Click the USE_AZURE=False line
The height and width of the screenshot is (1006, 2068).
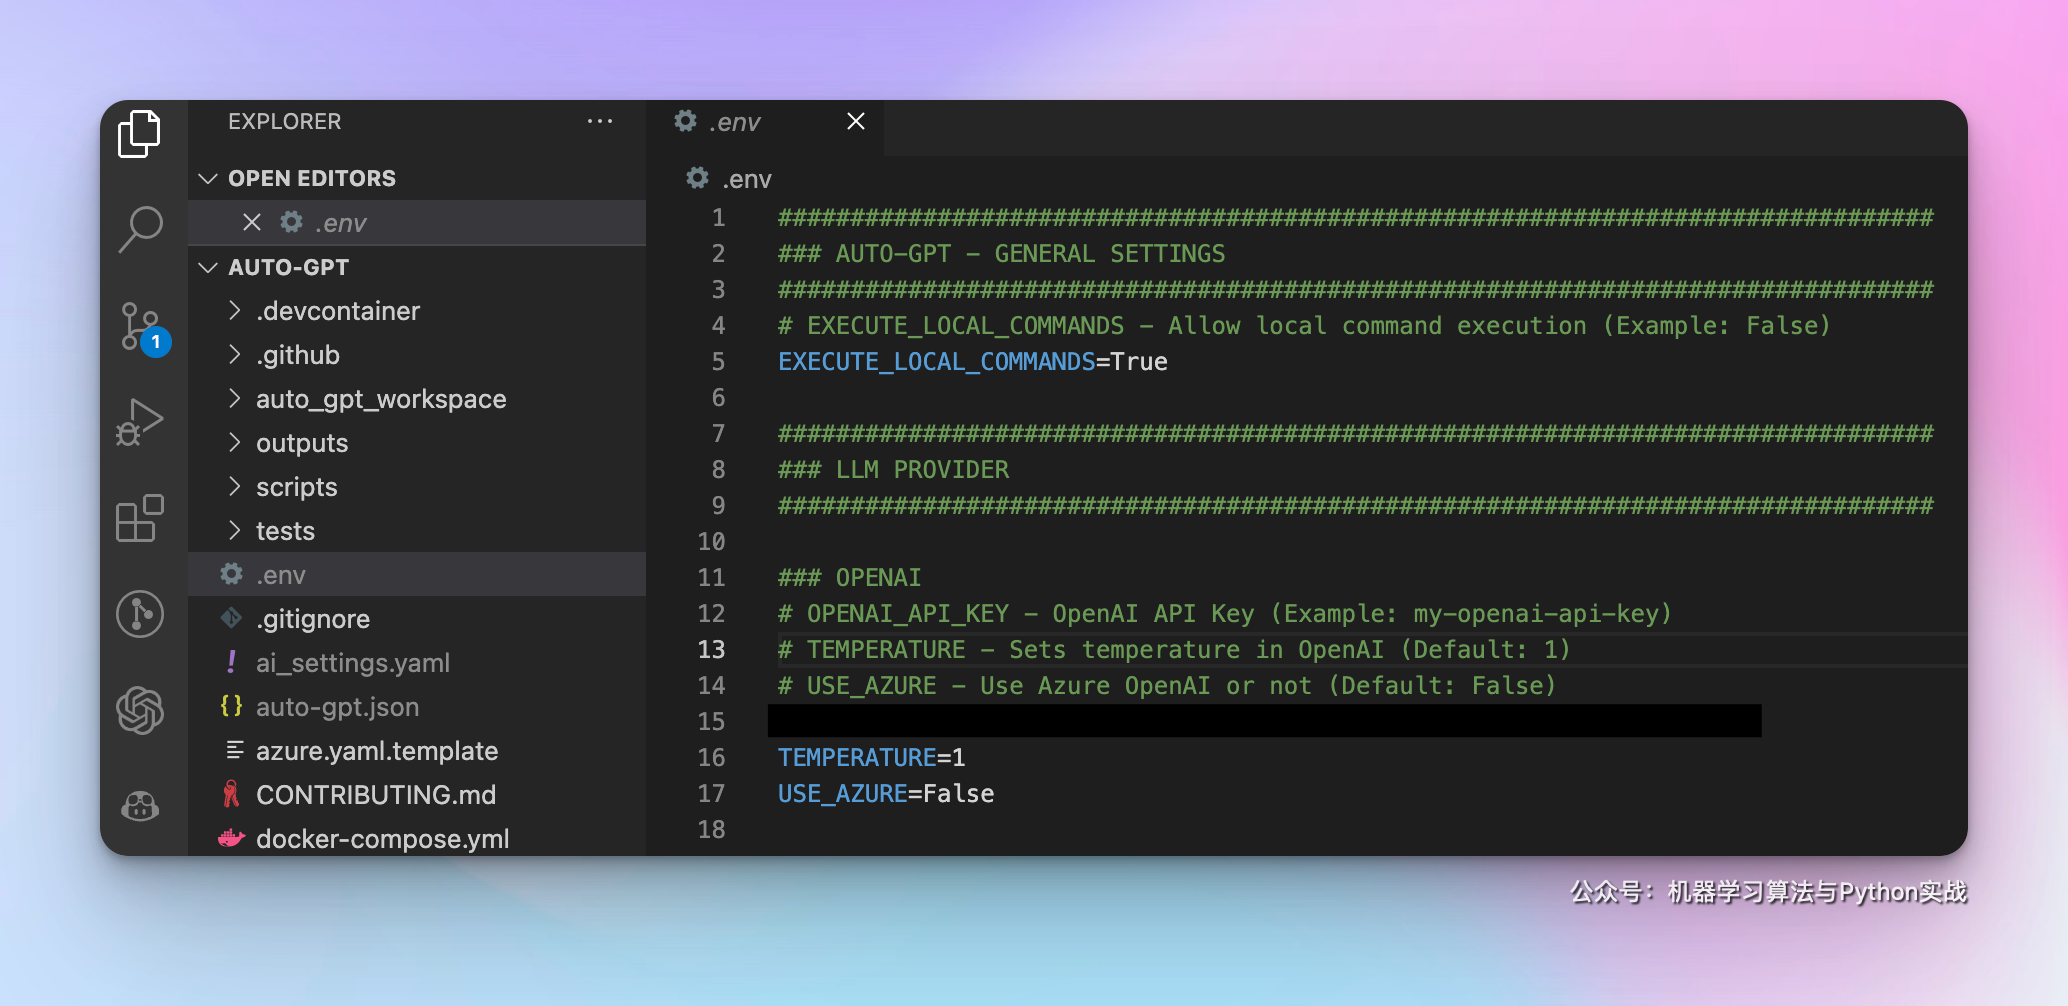pos(886,793)
